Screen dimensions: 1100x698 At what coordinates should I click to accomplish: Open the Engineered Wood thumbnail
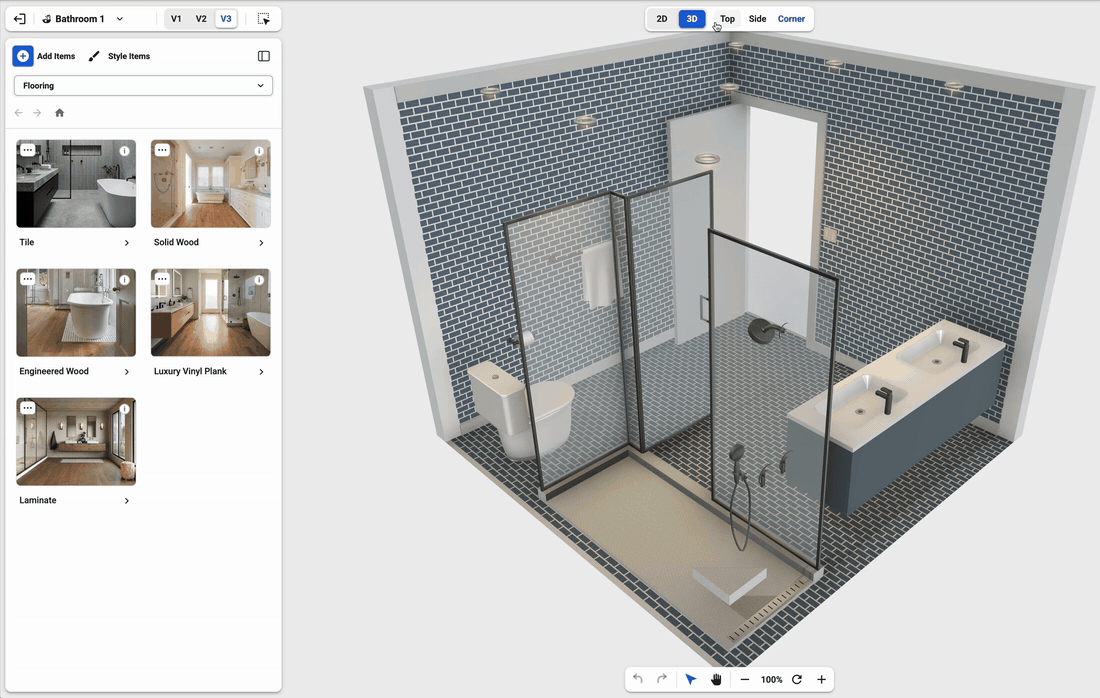pos(76,313)
